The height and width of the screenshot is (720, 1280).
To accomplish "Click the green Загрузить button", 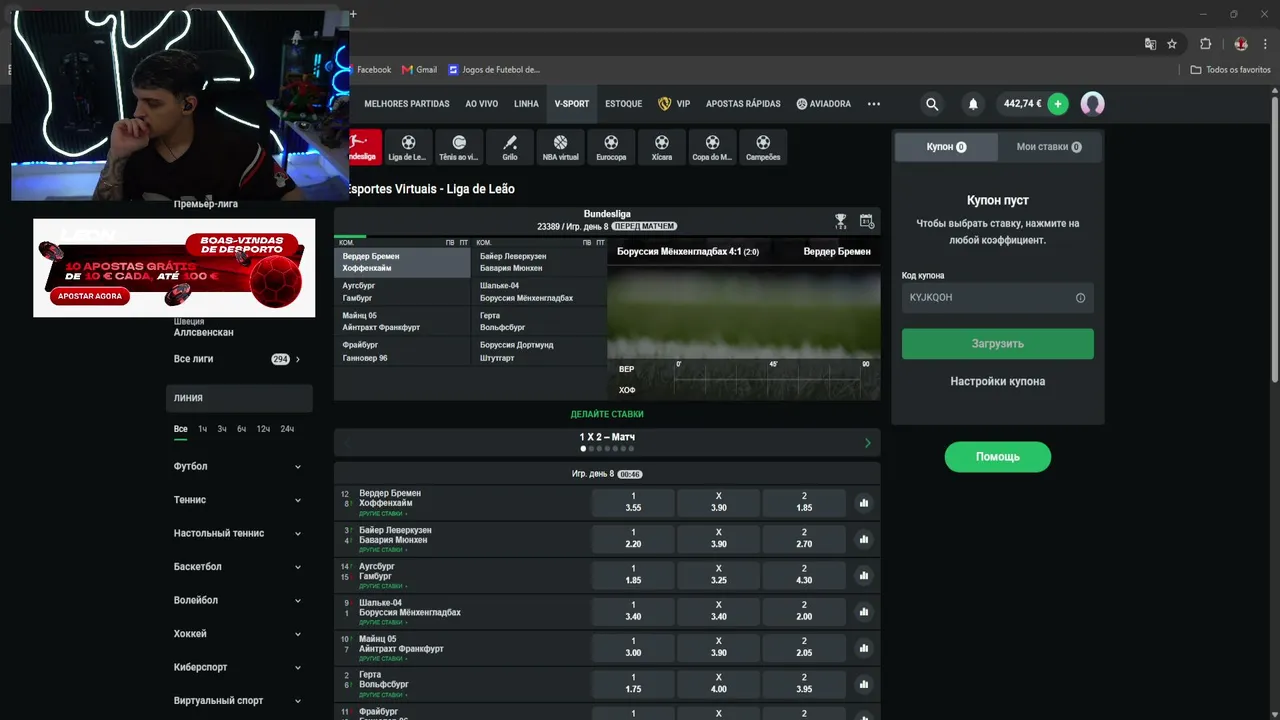I will 998,344.
